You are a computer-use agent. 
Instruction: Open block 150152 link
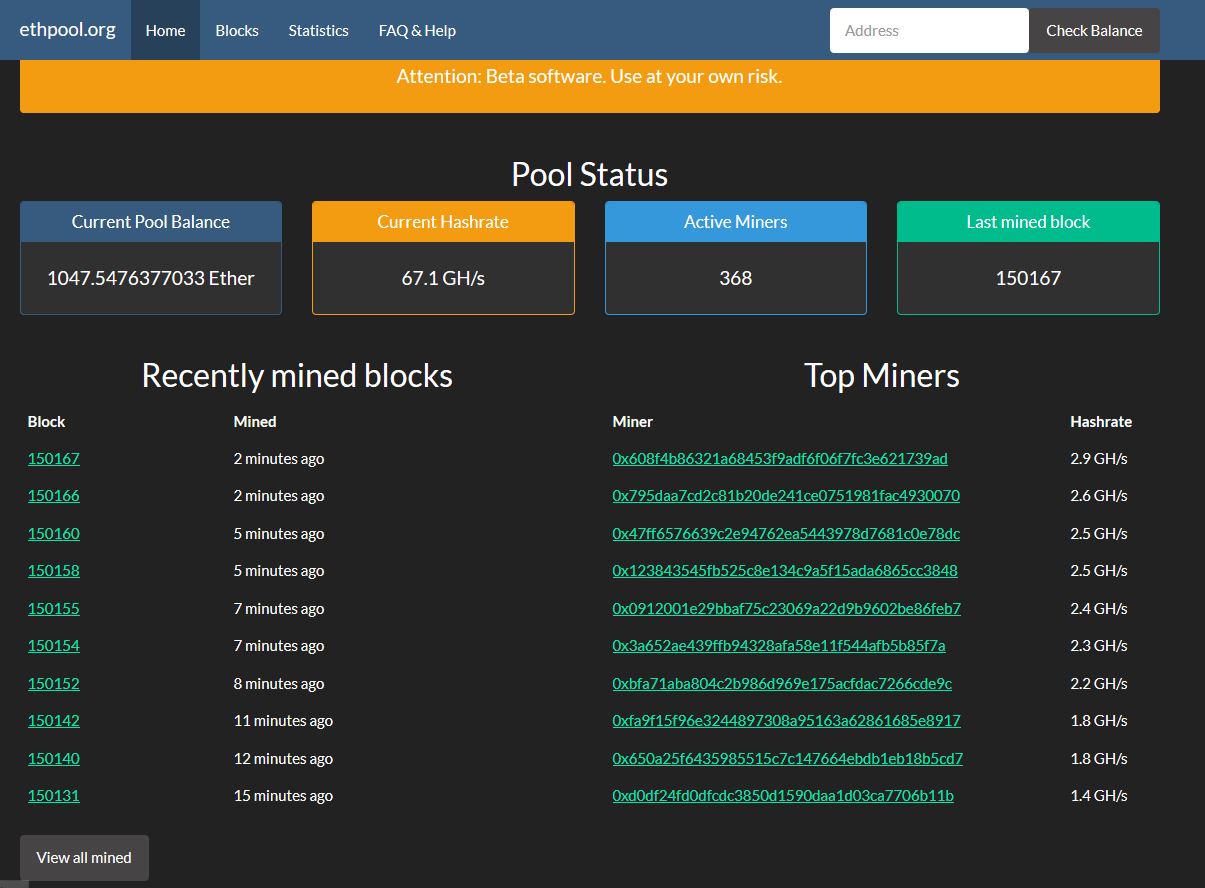point(54,684)
